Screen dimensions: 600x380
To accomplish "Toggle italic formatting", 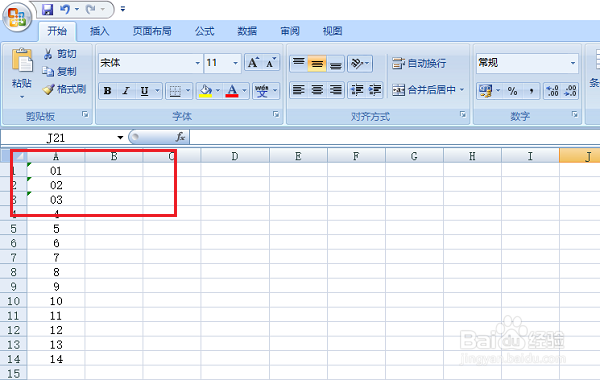I will coord(126,91).
